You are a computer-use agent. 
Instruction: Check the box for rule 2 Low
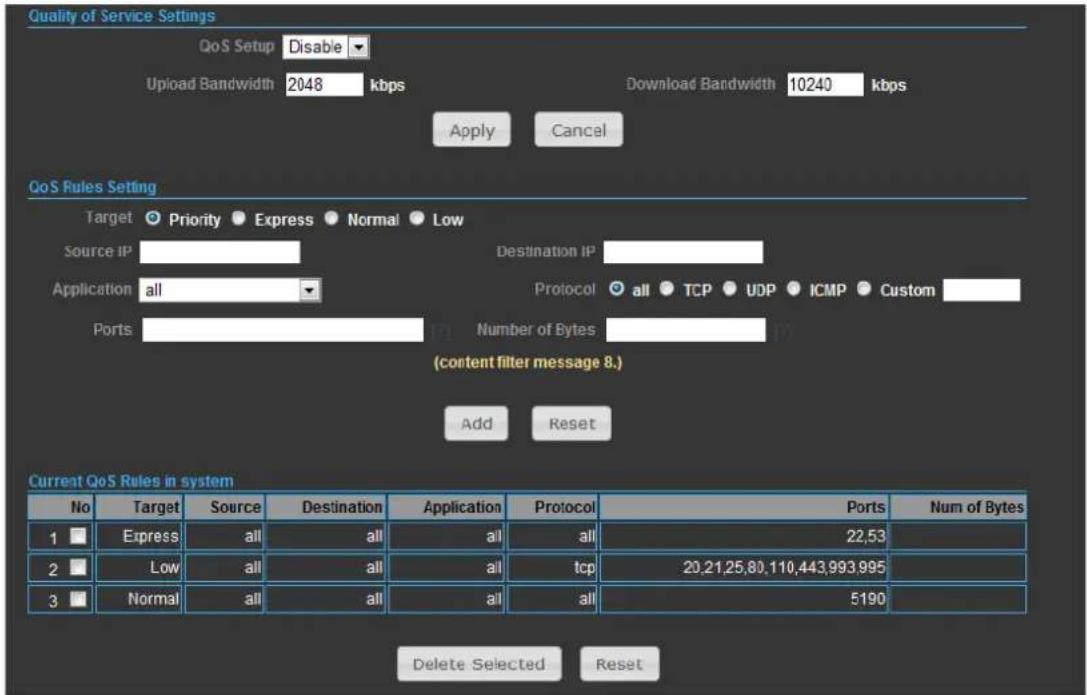(x=78, y=568)
